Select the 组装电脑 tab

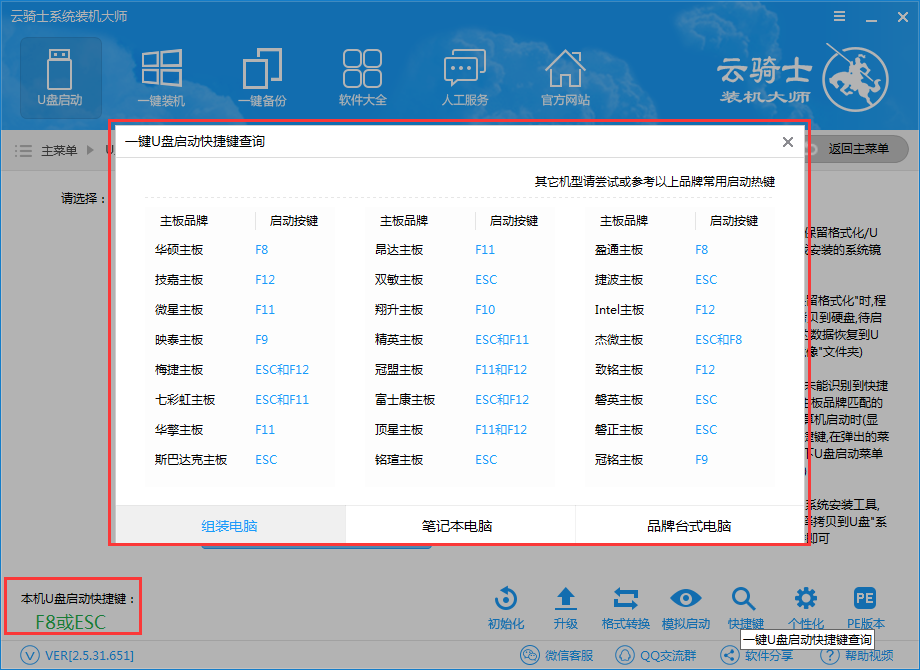231,526
